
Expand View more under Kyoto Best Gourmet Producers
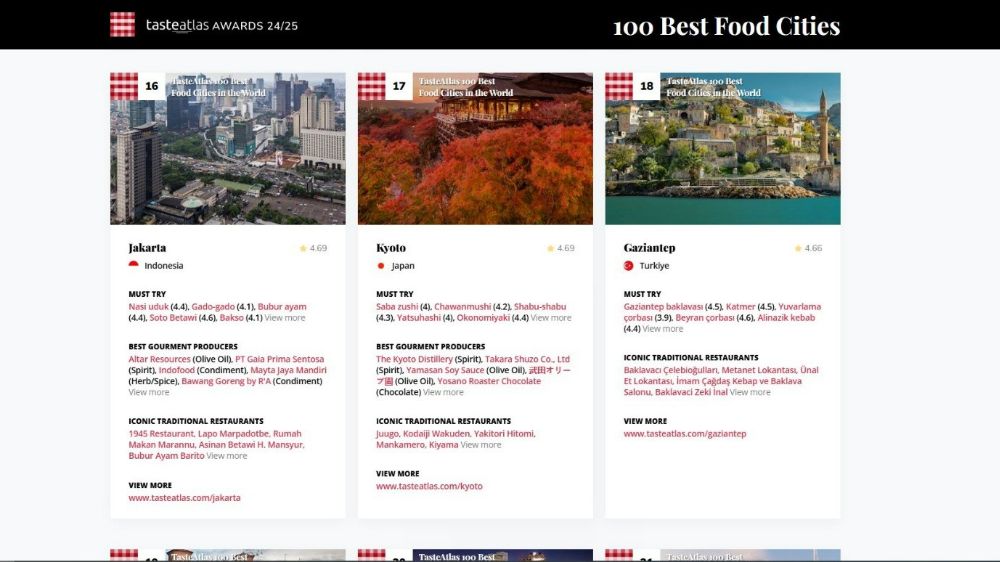pyautogui.click(x=443, y=392)
